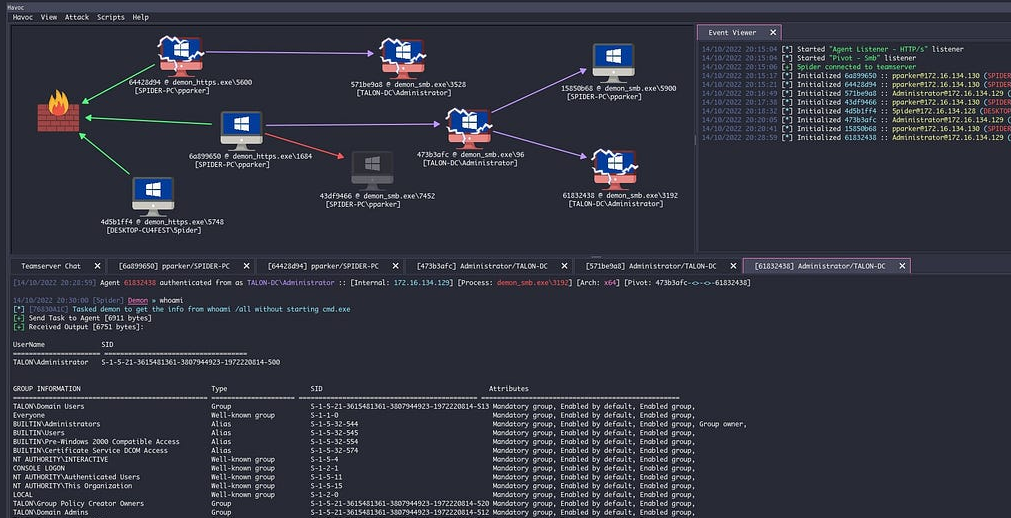Select pivot agent 473b3afc on TALON-DC

coord(468,128)
